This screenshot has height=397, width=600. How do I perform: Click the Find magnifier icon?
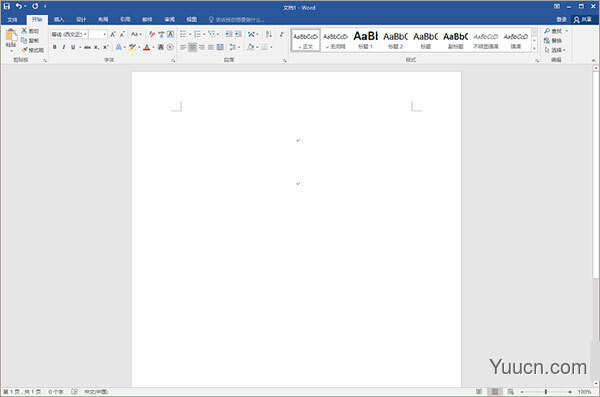(547, 31)
